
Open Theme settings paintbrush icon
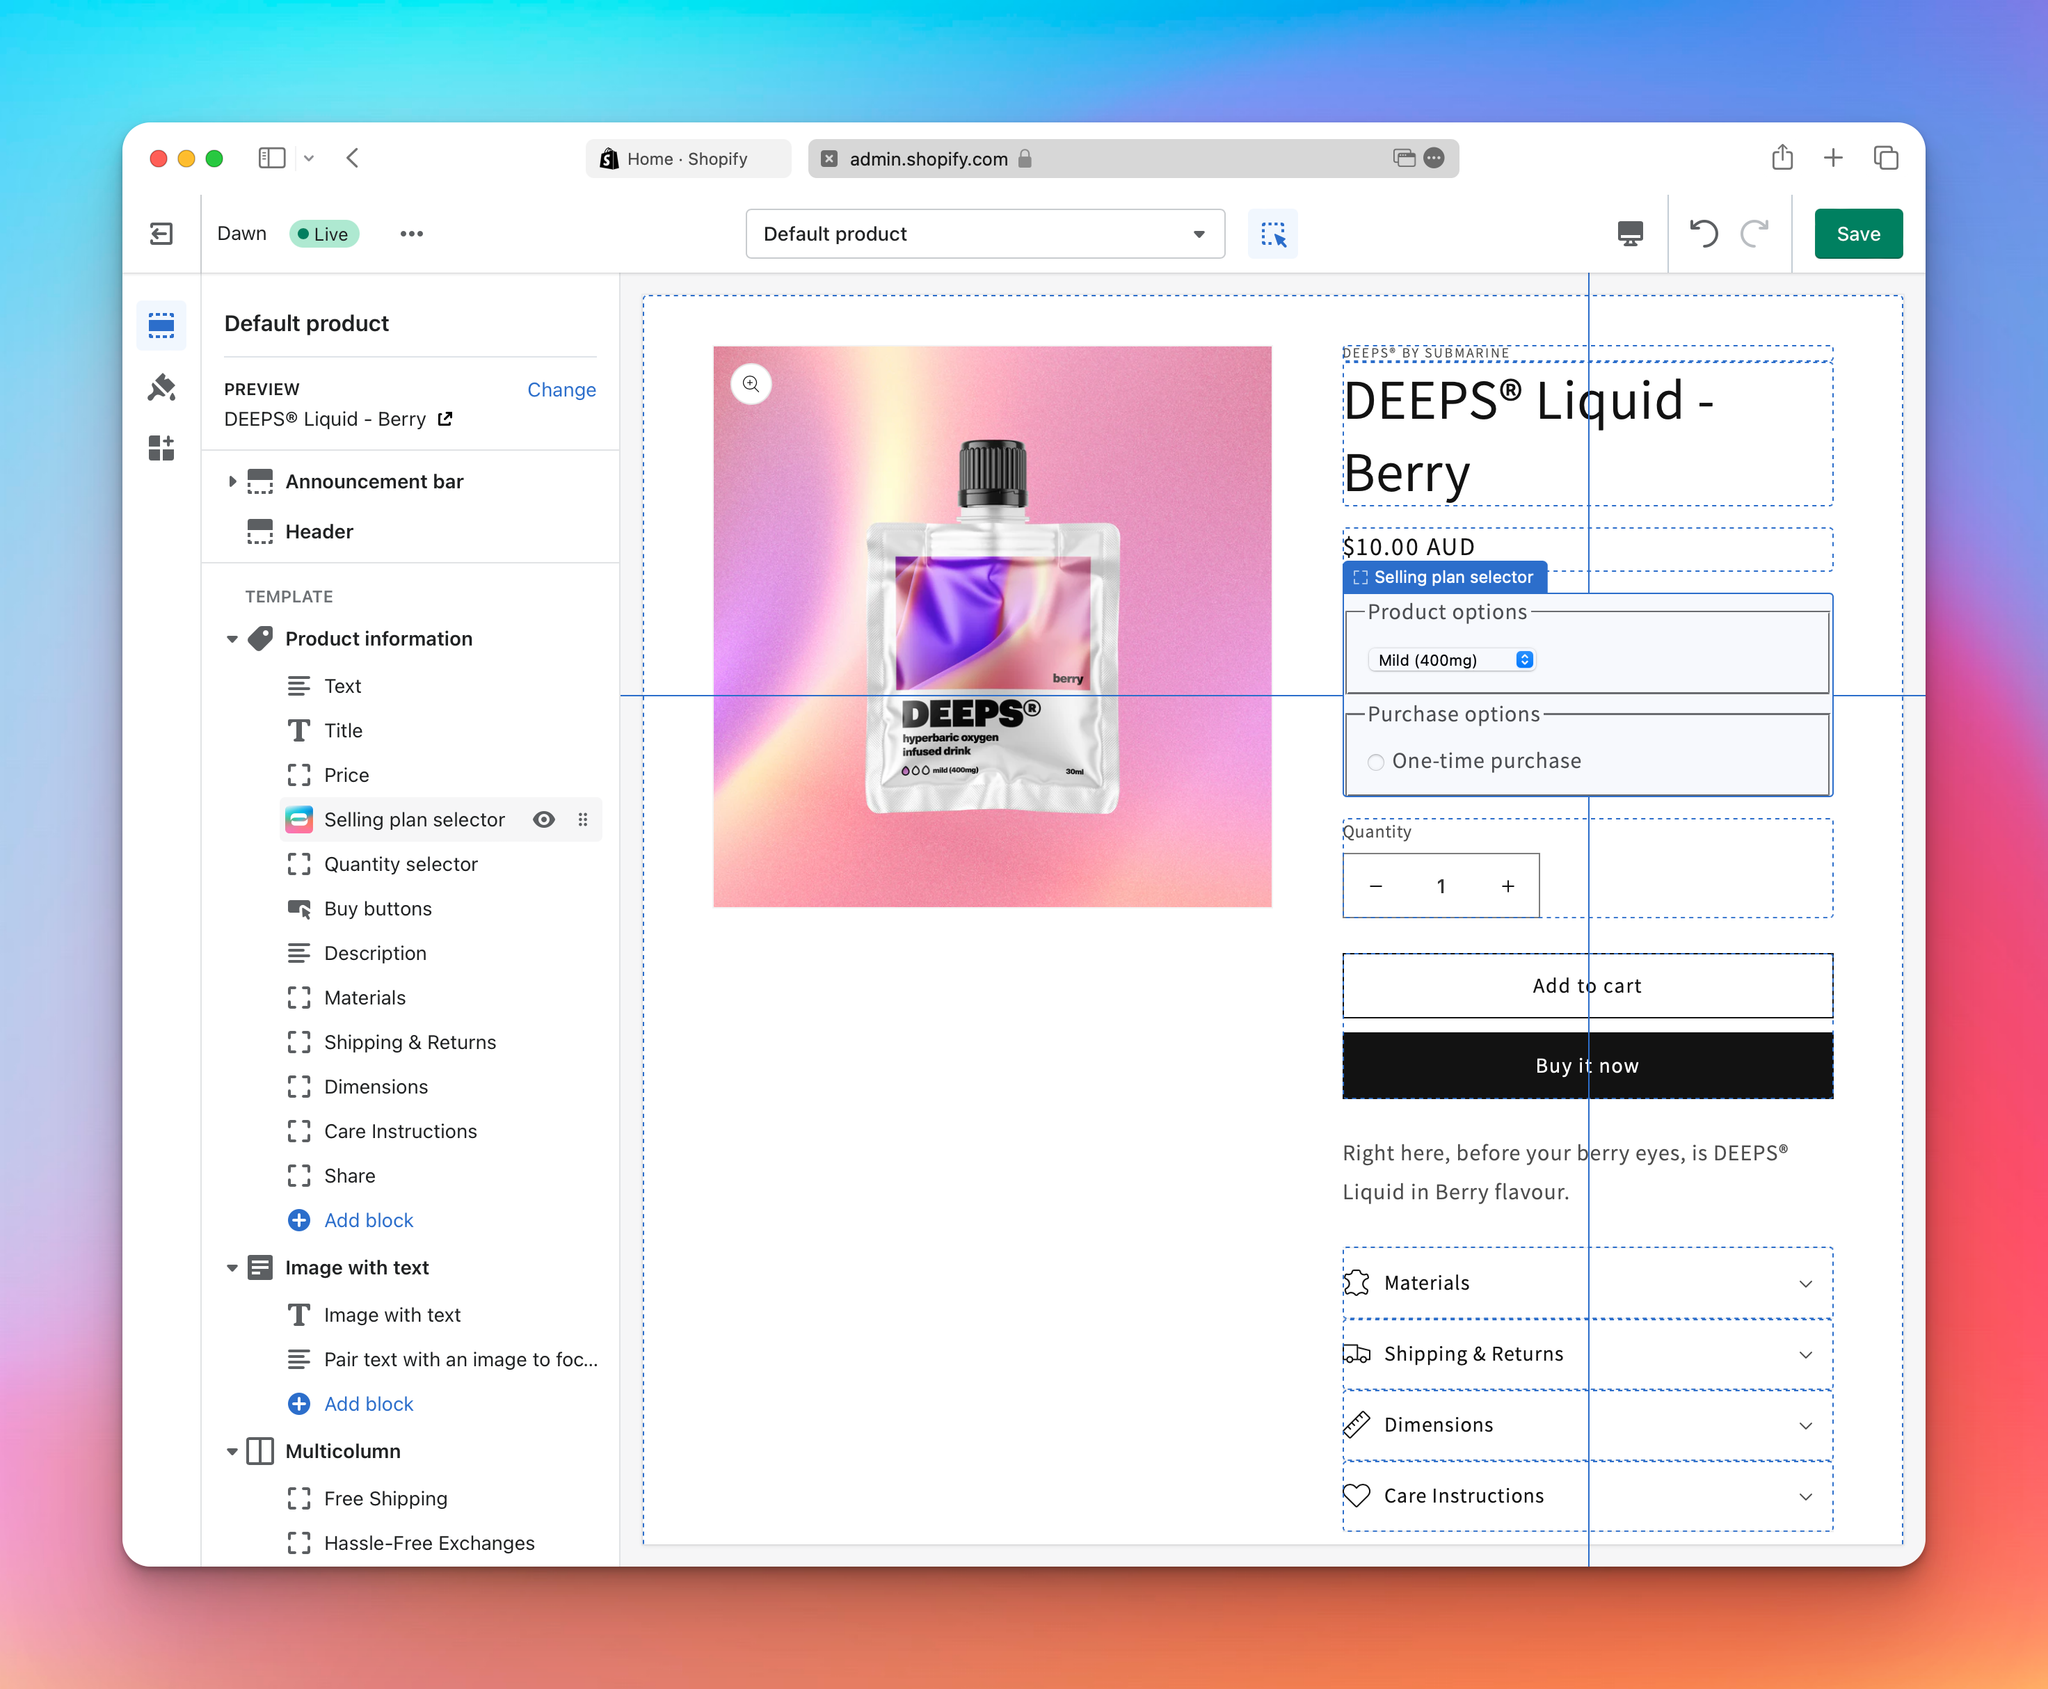tap(161, 387)
